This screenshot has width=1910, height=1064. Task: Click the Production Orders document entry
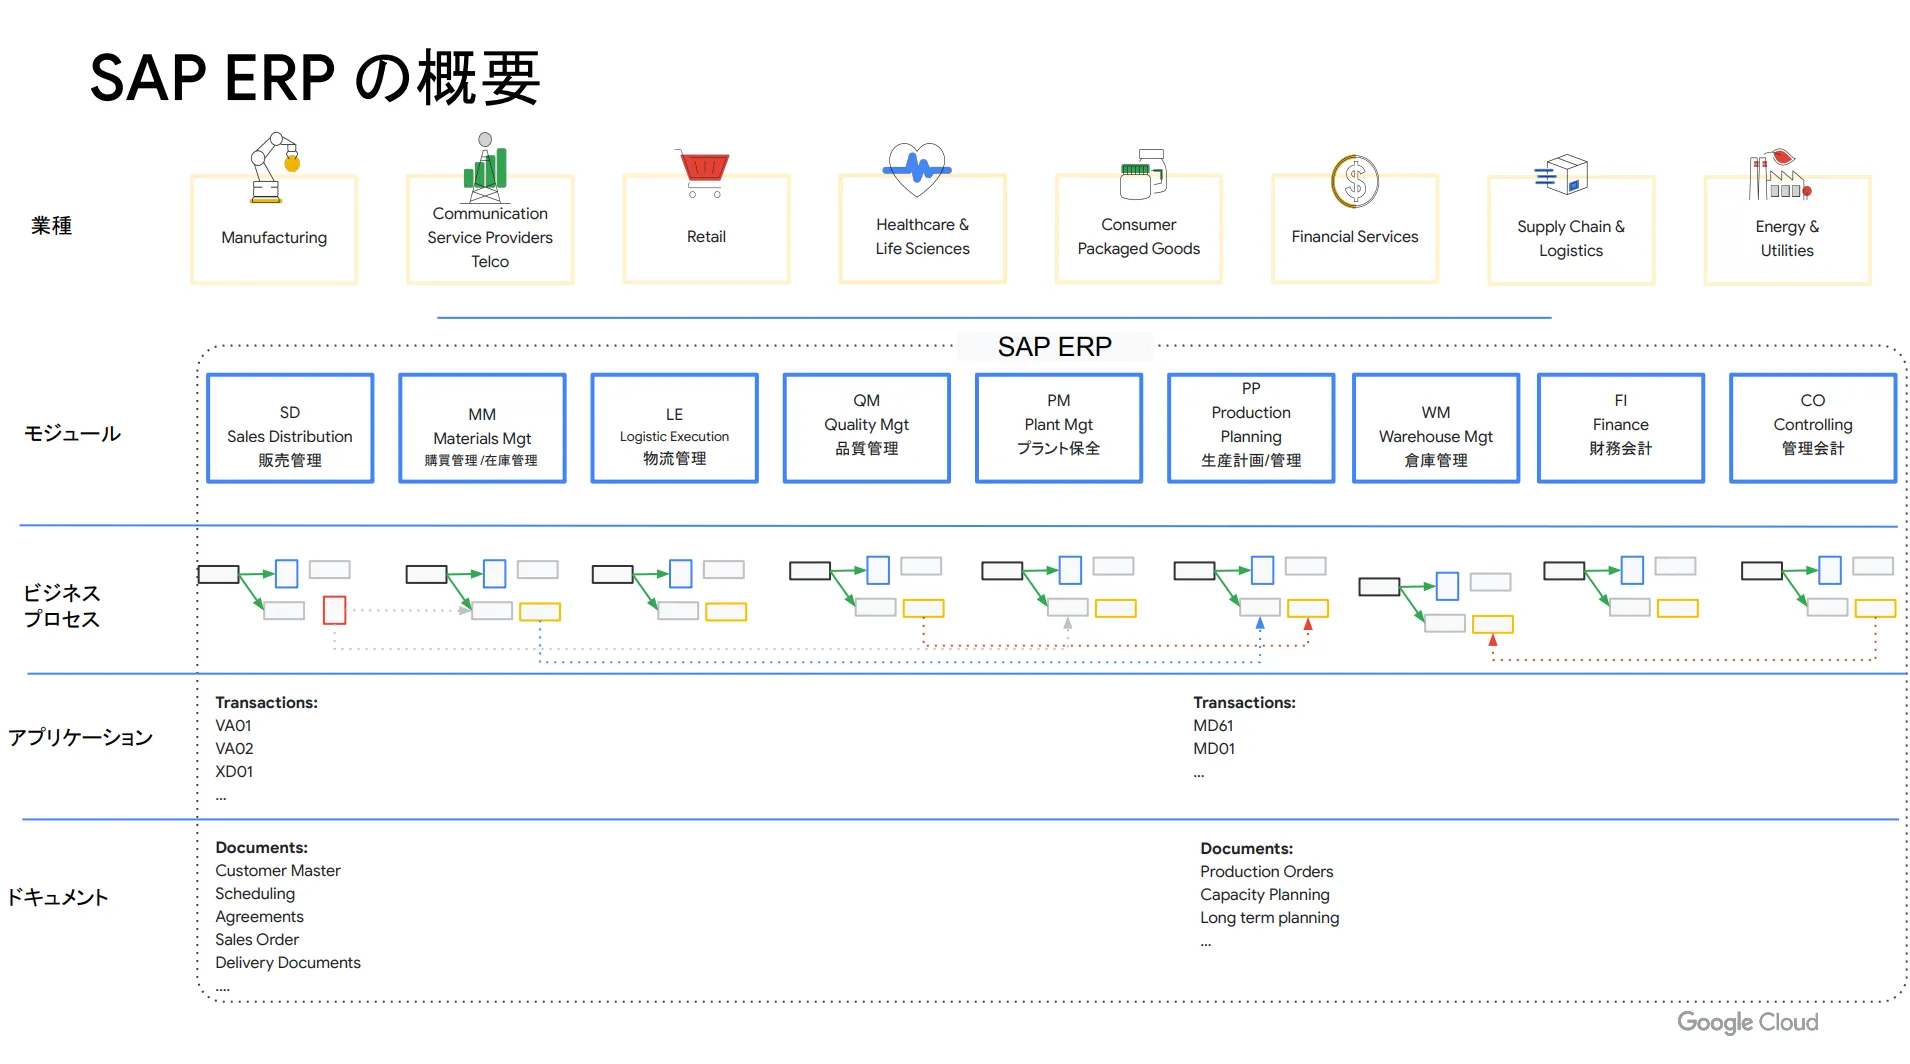(1266, 871)
